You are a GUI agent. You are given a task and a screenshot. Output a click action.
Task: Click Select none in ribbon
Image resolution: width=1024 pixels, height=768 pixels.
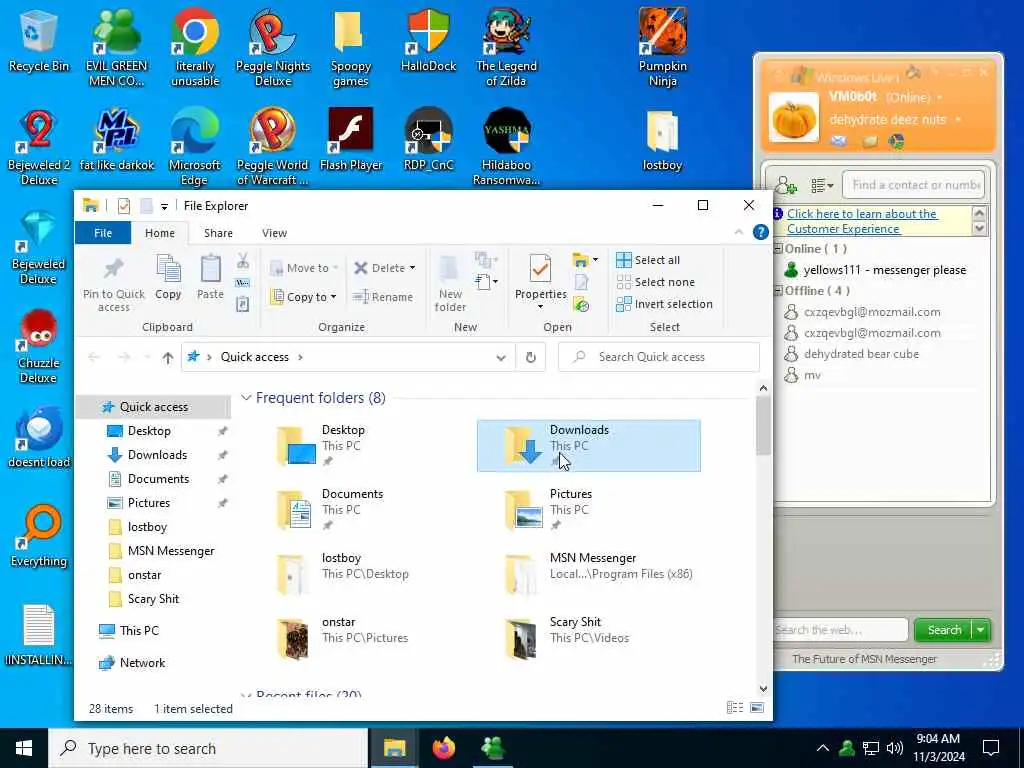pyautogui.click(x=656, y=282)
